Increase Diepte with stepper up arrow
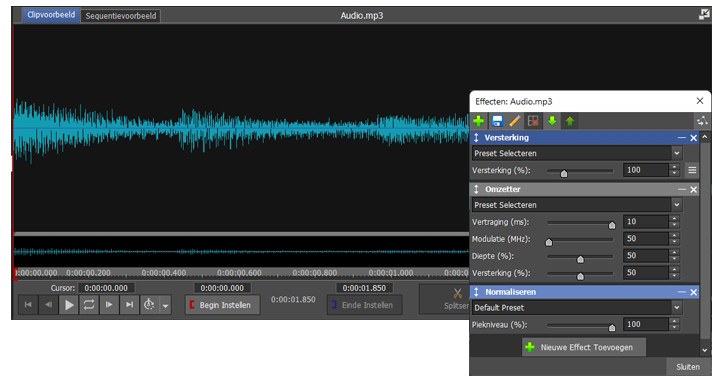This screenshot has height=389, width=722. click(674, 253)
